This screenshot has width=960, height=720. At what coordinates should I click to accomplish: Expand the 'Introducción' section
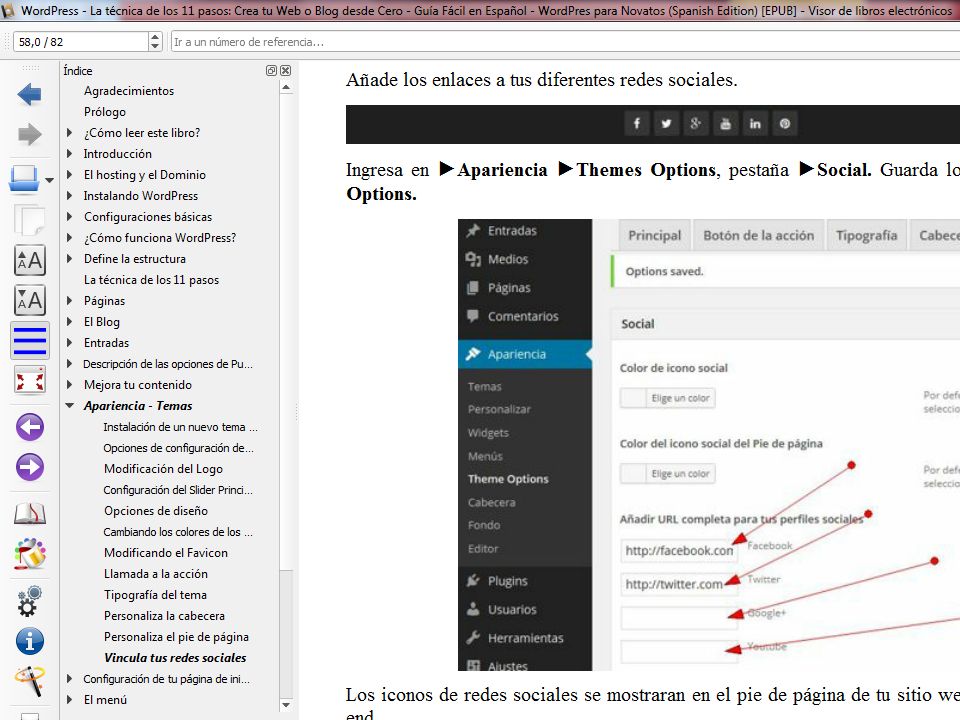(x=69, y=154)
